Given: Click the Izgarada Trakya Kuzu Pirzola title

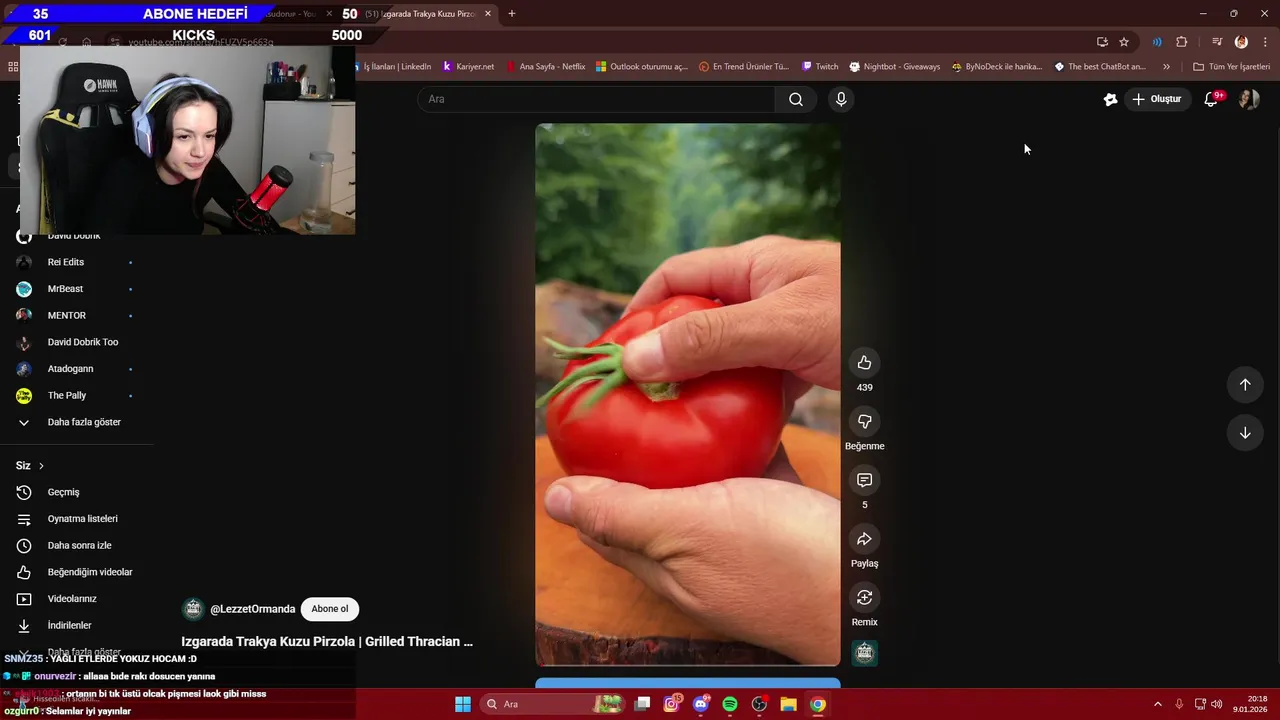Looking at the screenshot, I should [327, 642].
